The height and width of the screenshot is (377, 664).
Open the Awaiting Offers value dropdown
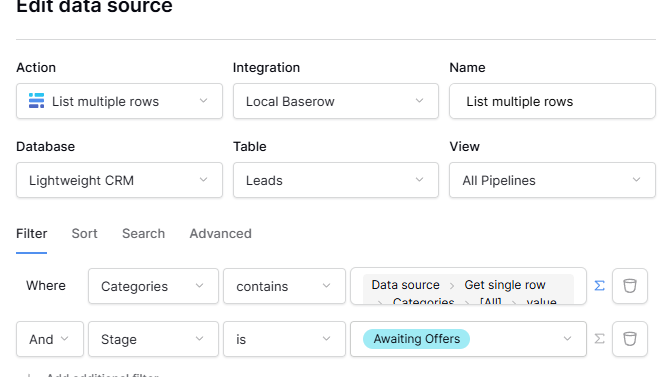coord(468,339)
